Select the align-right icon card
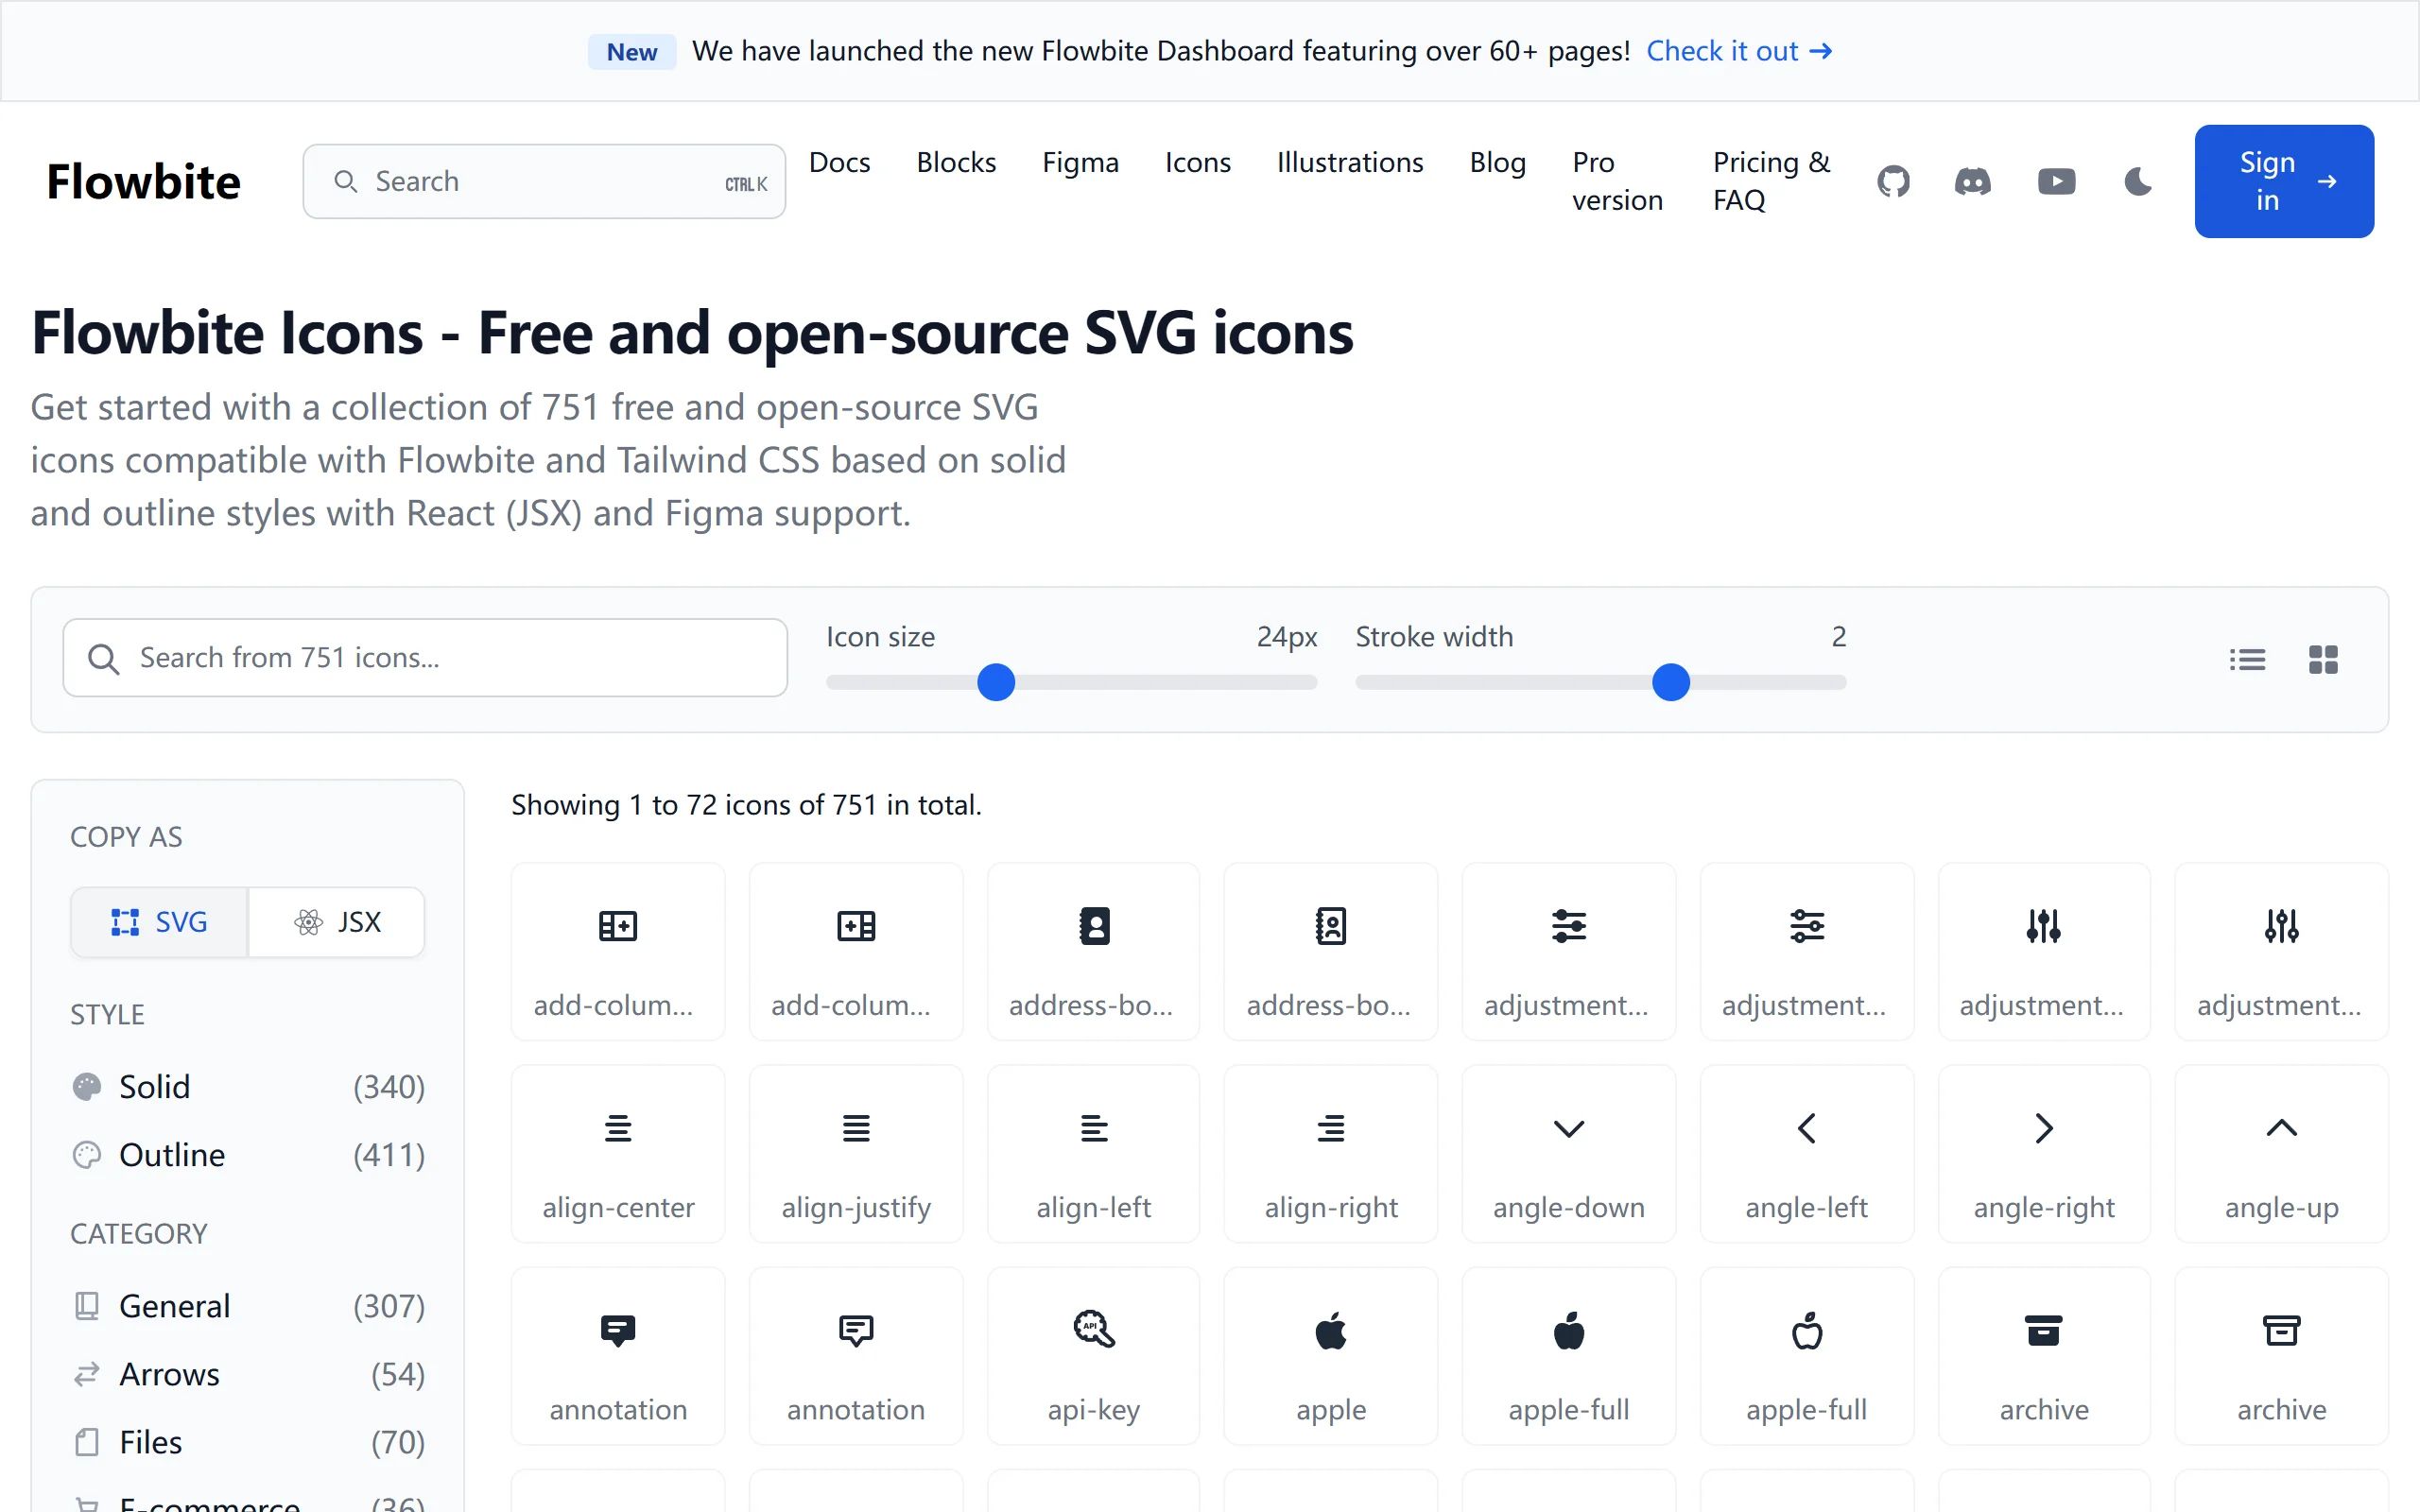The image size is (2420, 1512). (x=1331, y=1154)
